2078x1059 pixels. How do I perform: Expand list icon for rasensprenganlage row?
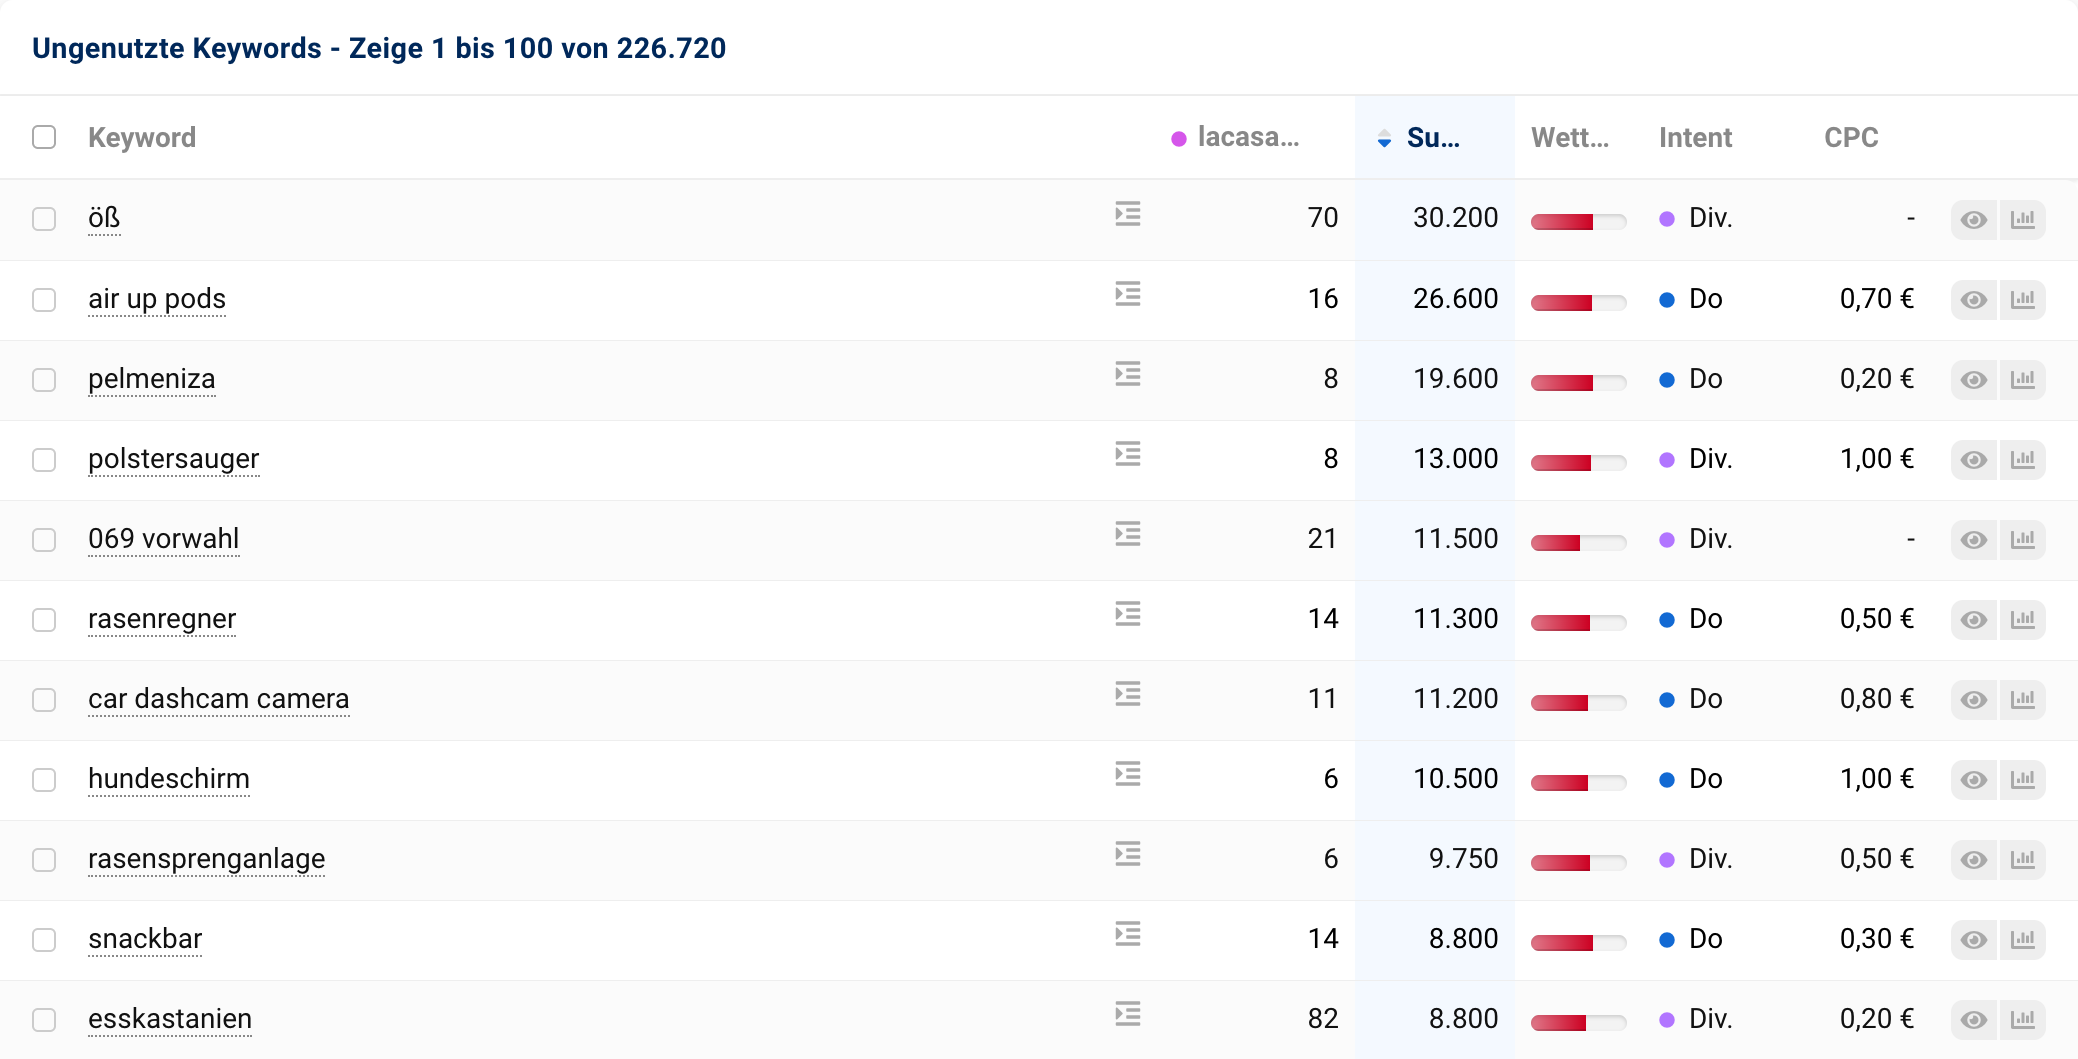click(x=1128, y=855)
